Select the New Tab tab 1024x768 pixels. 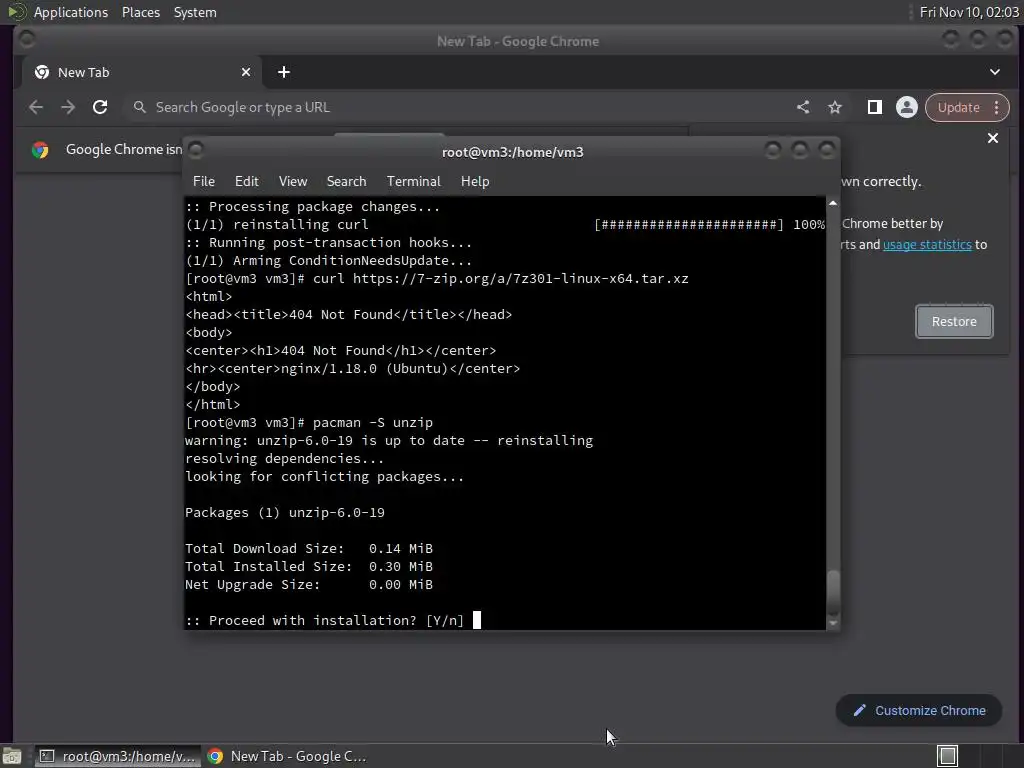click(142, 72)
